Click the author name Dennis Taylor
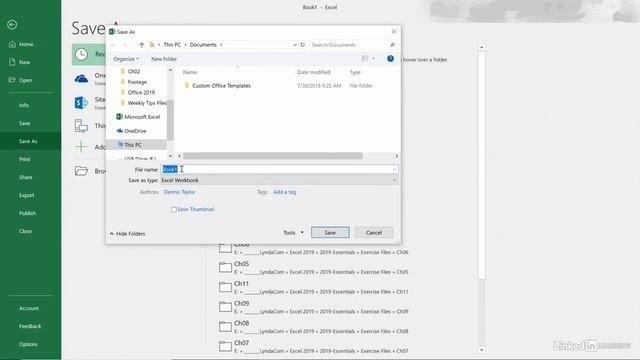This screenshot has width=640, height=360. coord(180,192)
